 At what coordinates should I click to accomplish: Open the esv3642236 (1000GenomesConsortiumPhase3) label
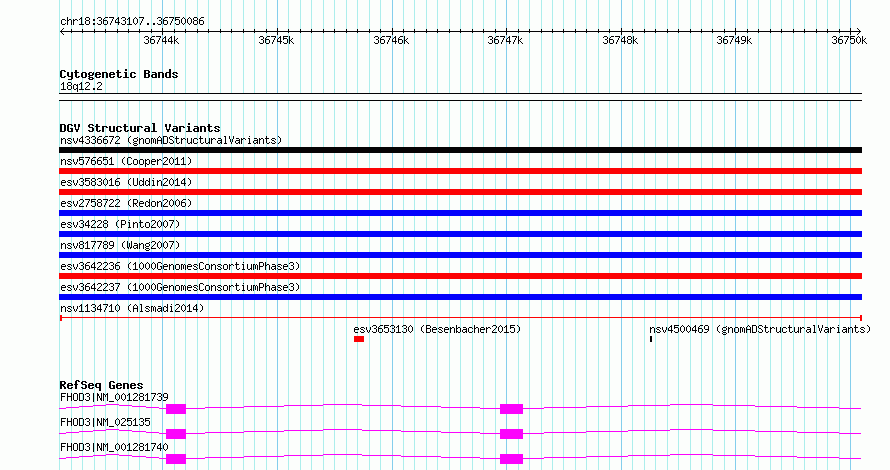(180, 266)
